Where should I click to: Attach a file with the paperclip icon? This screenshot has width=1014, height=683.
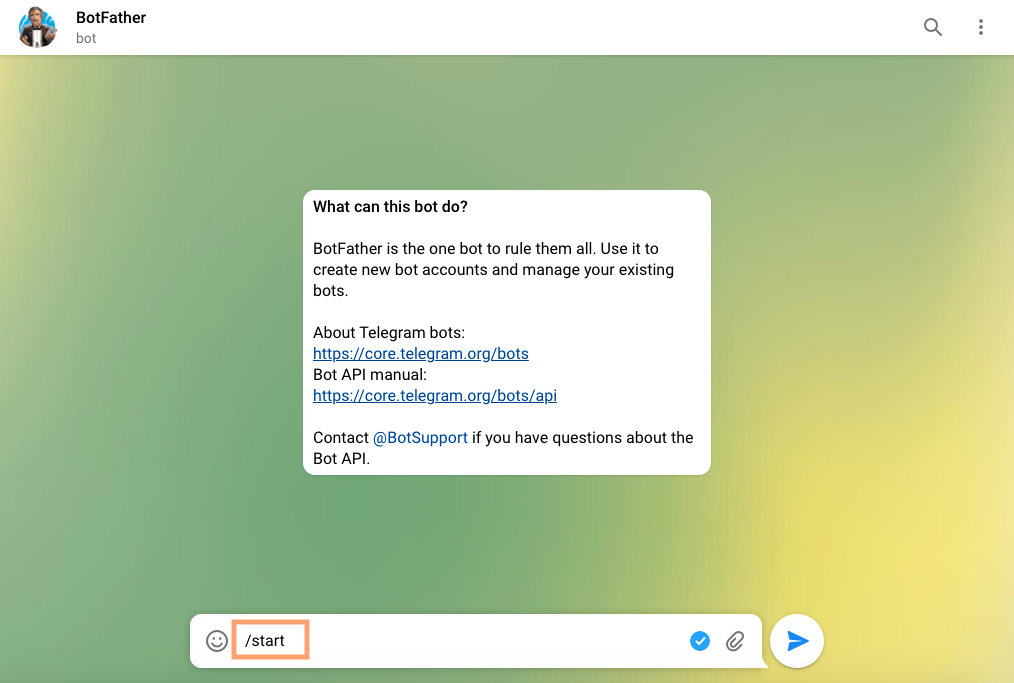point(735,641)
